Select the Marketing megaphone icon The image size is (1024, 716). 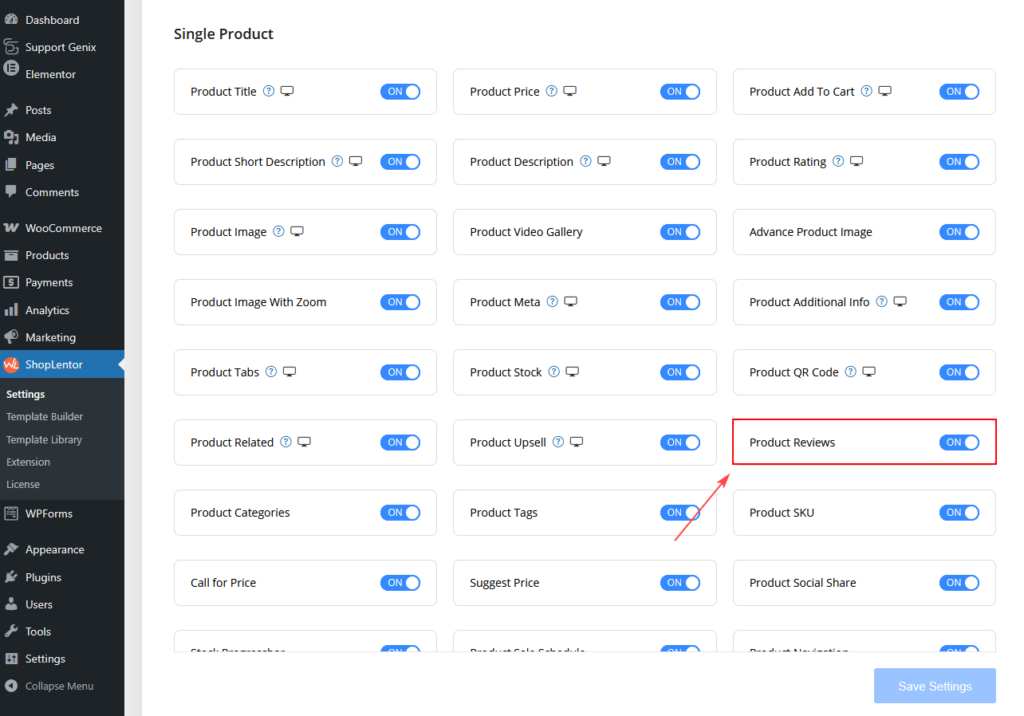tap(13, 336)
